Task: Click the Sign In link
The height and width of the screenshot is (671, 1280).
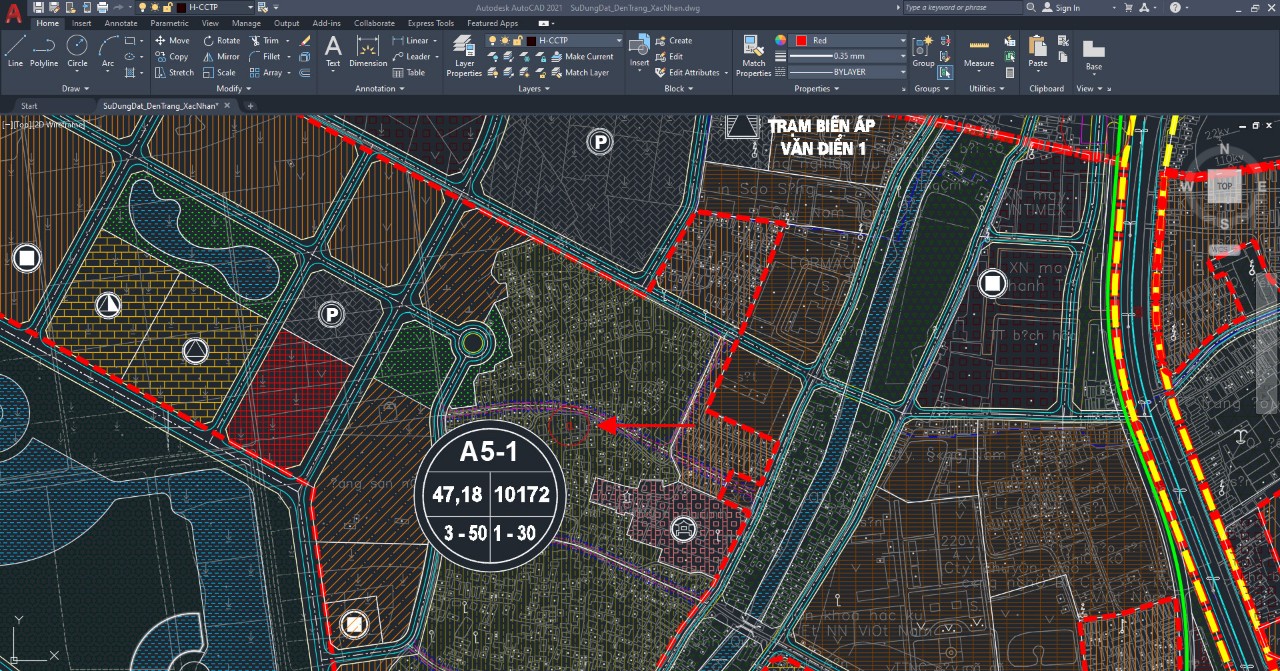Action: [x=1067, y=8]
